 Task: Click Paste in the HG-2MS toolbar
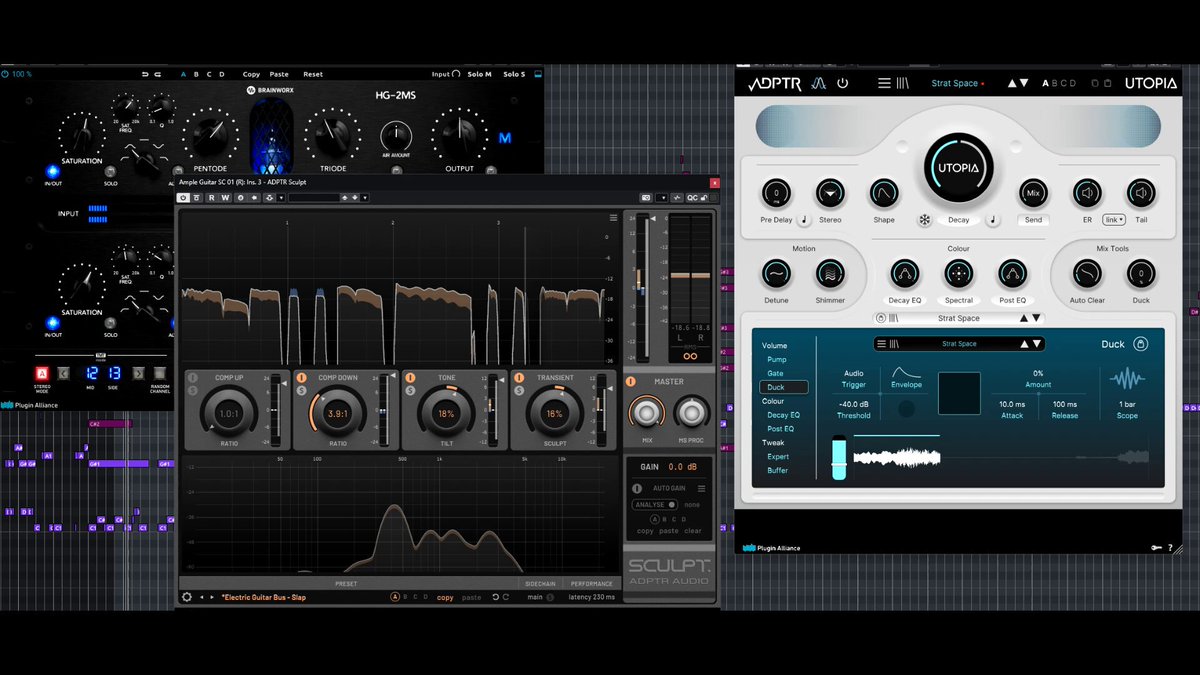[x=279, y=74]
